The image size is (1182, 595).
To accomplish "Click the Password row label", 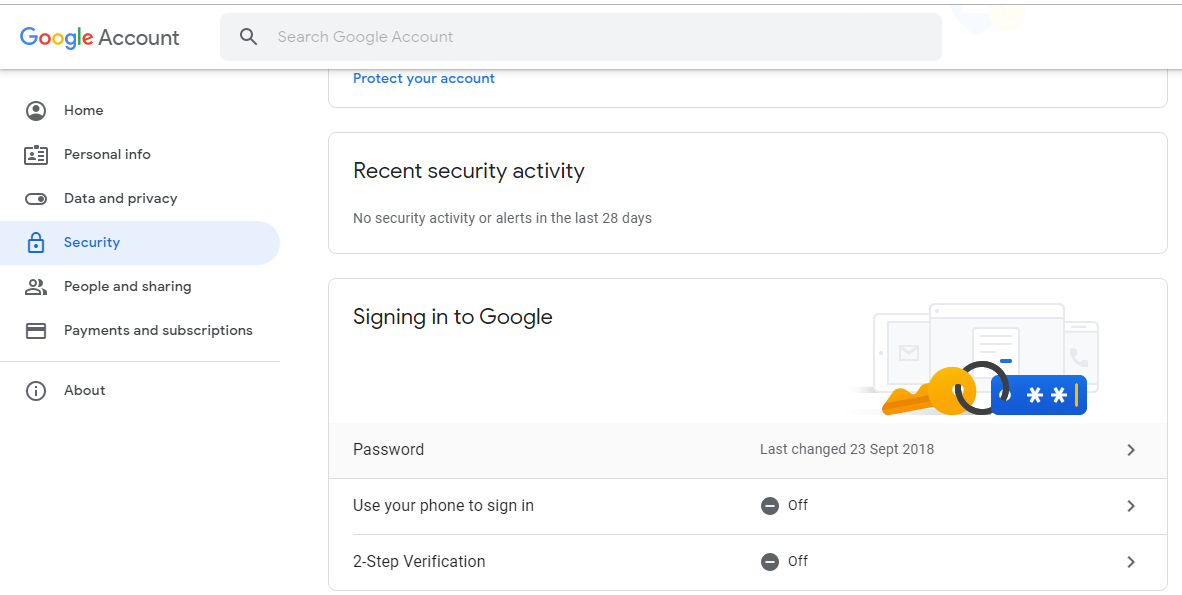I will point(388,450).
